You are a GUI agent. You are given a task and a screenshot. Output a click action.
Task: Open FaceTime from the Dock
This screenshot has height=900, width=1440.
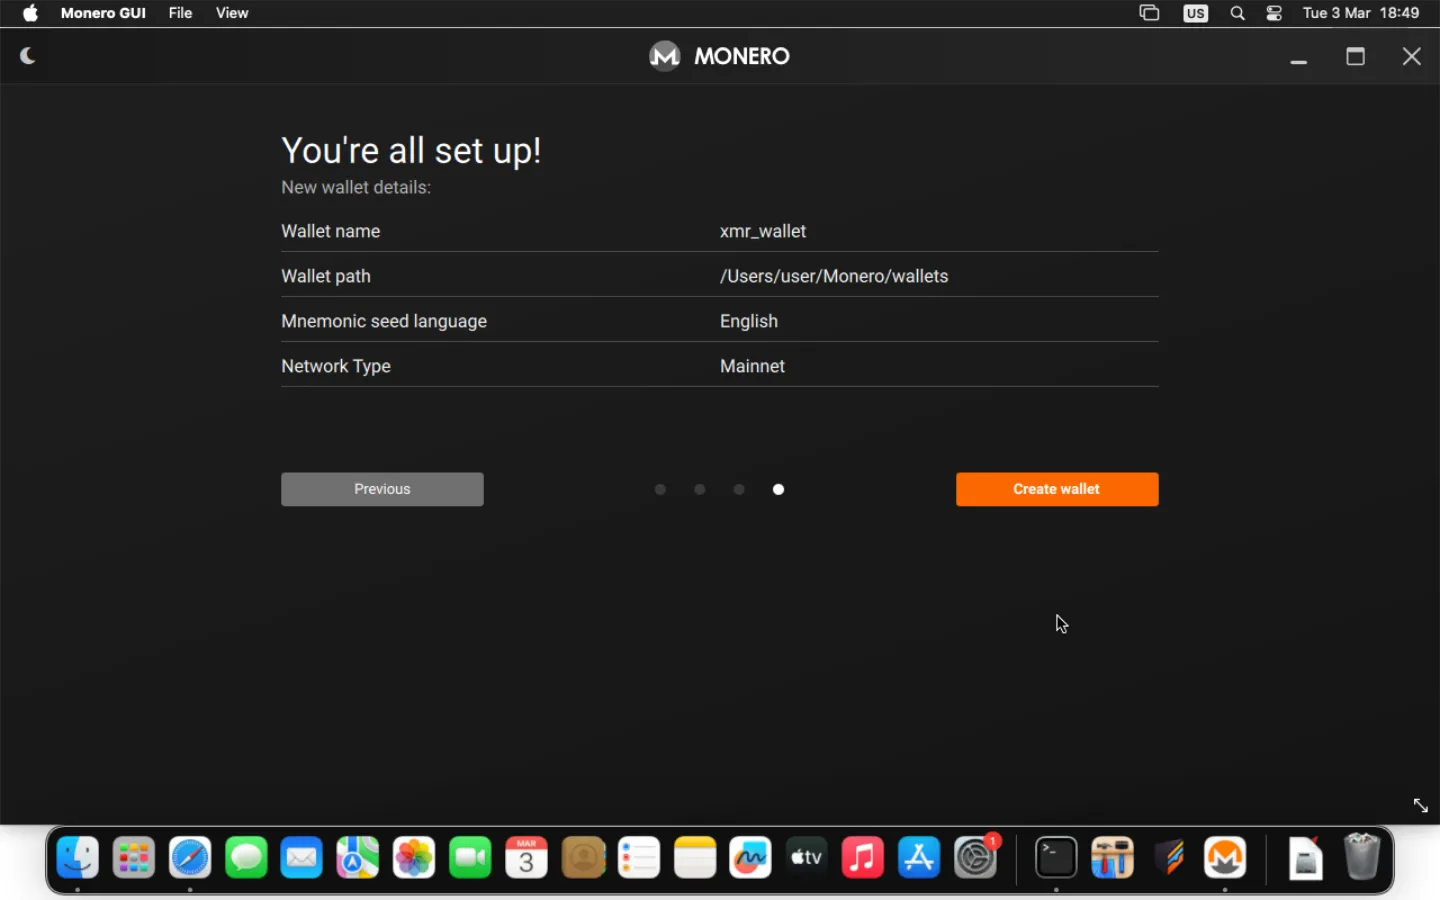(x=470, y=858)
